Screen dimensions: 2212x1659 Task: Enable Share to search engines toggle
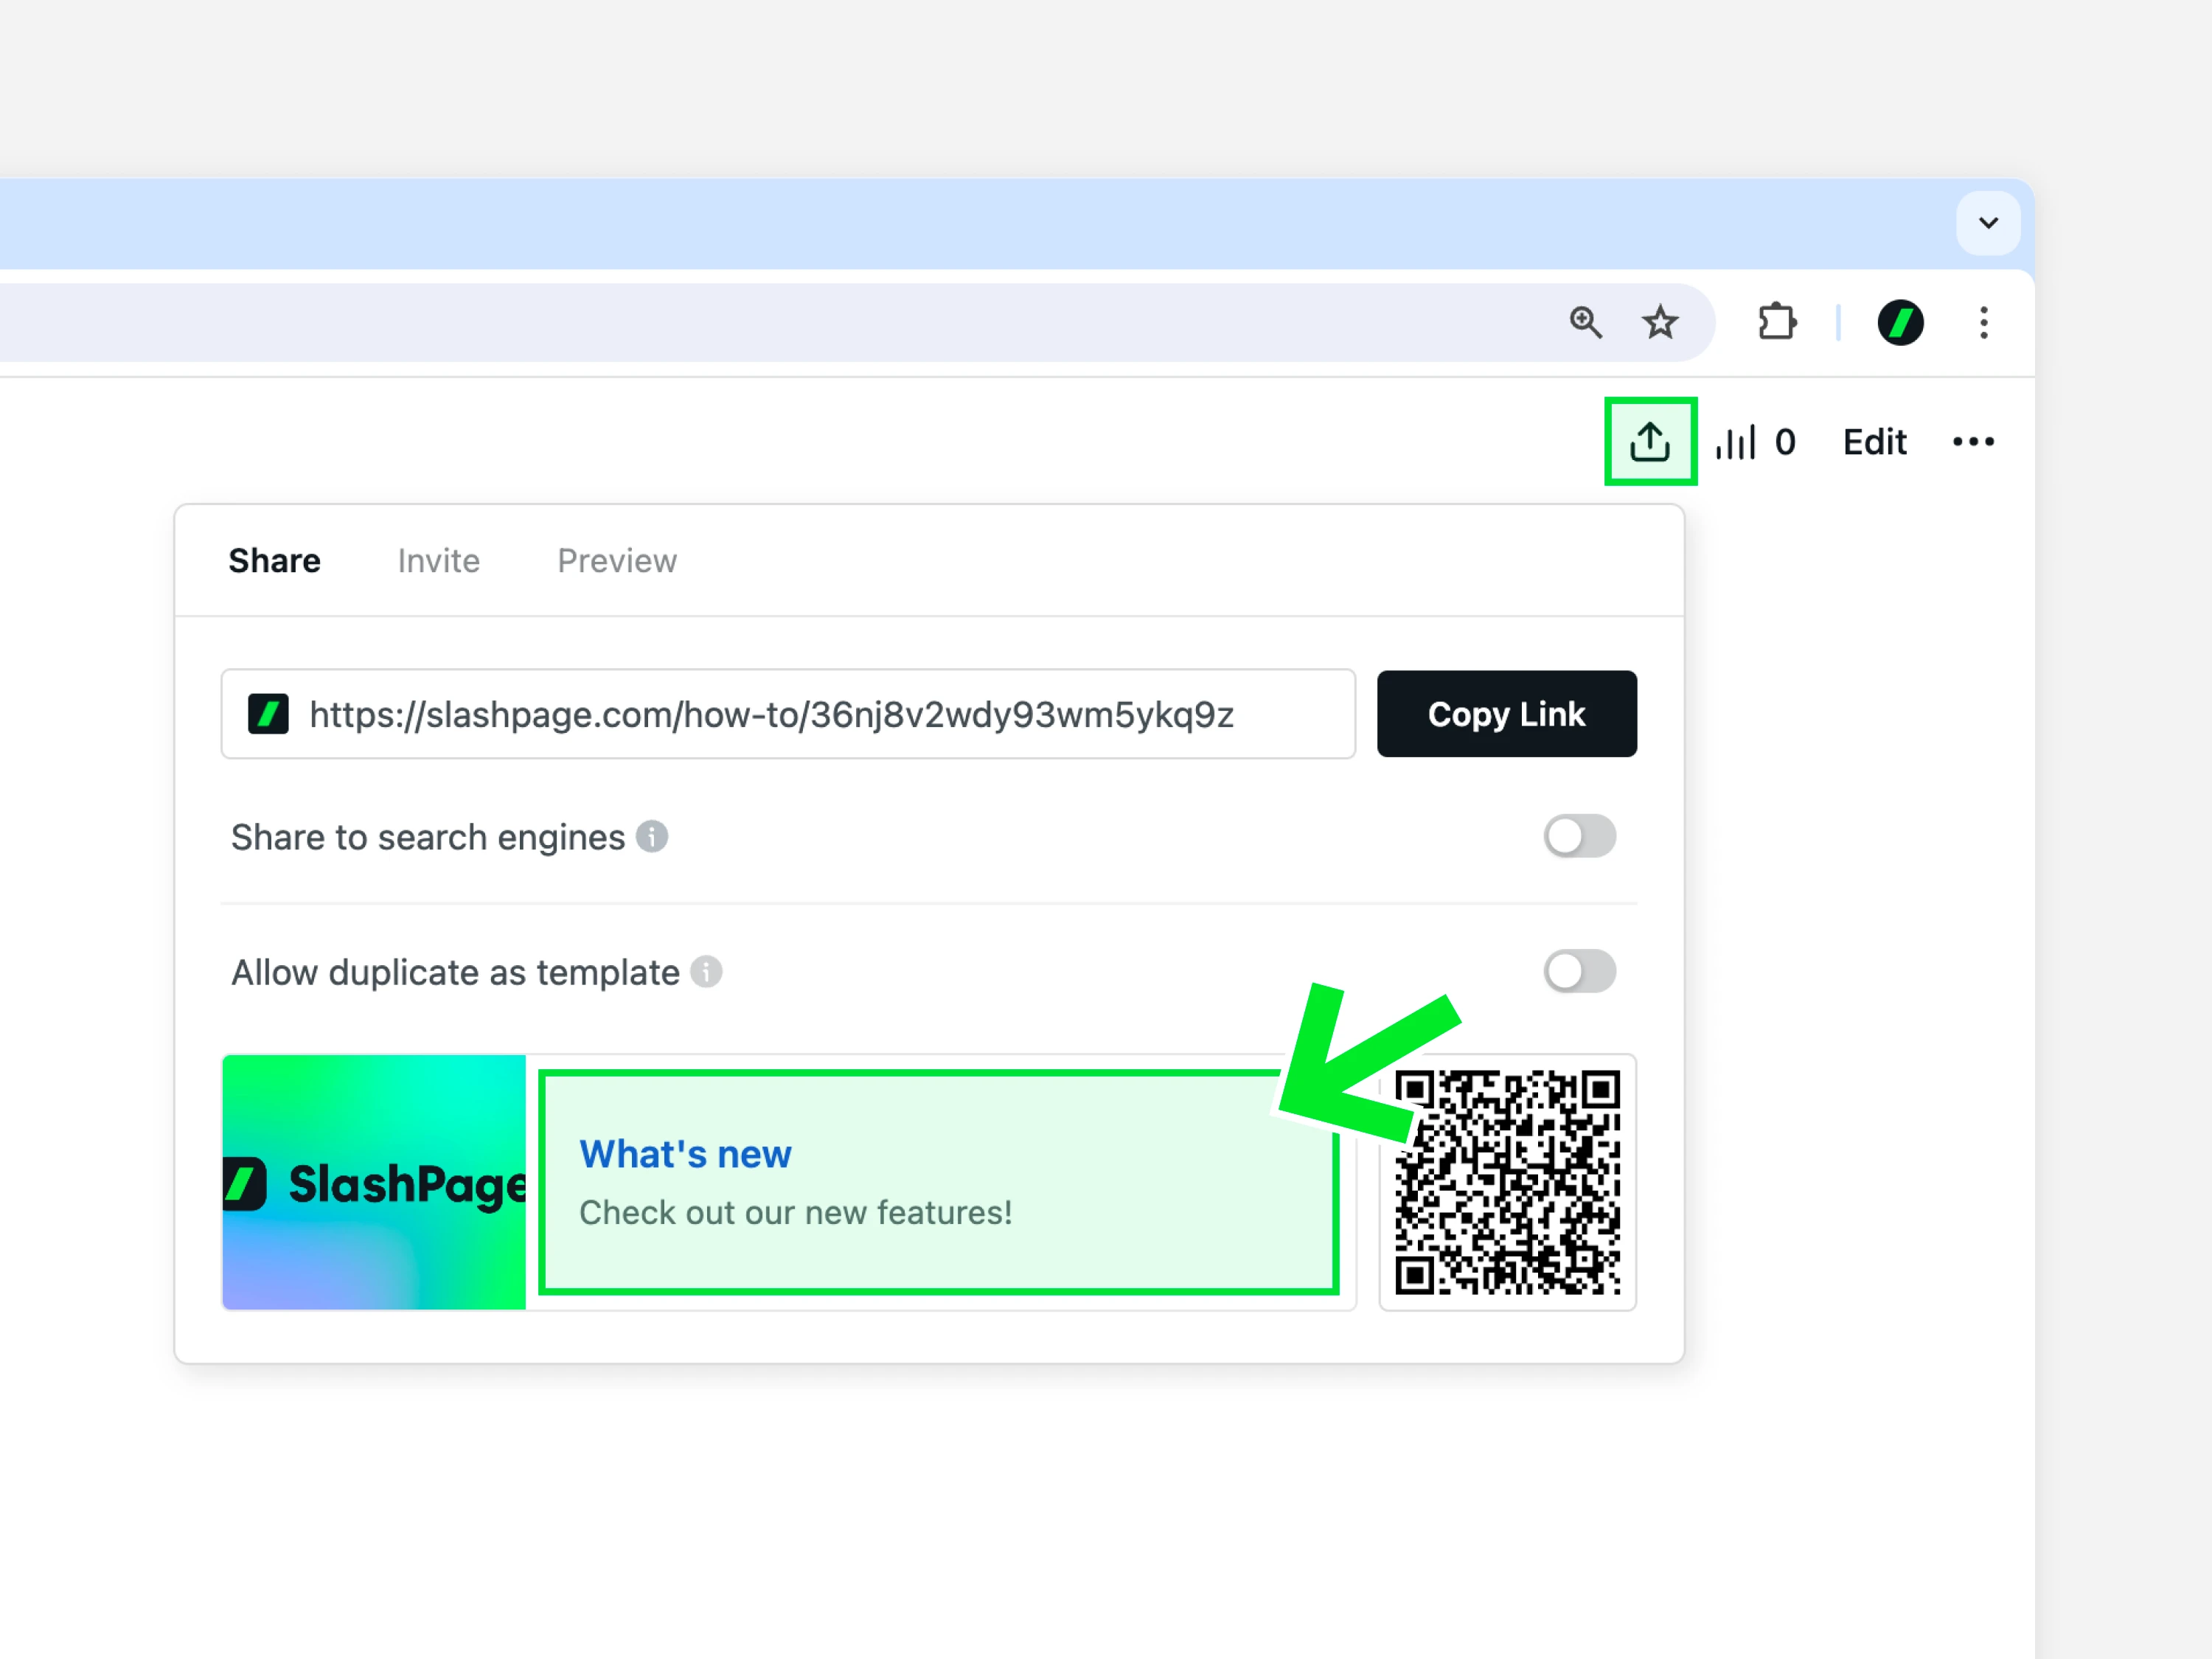(x=1579, y=836)
